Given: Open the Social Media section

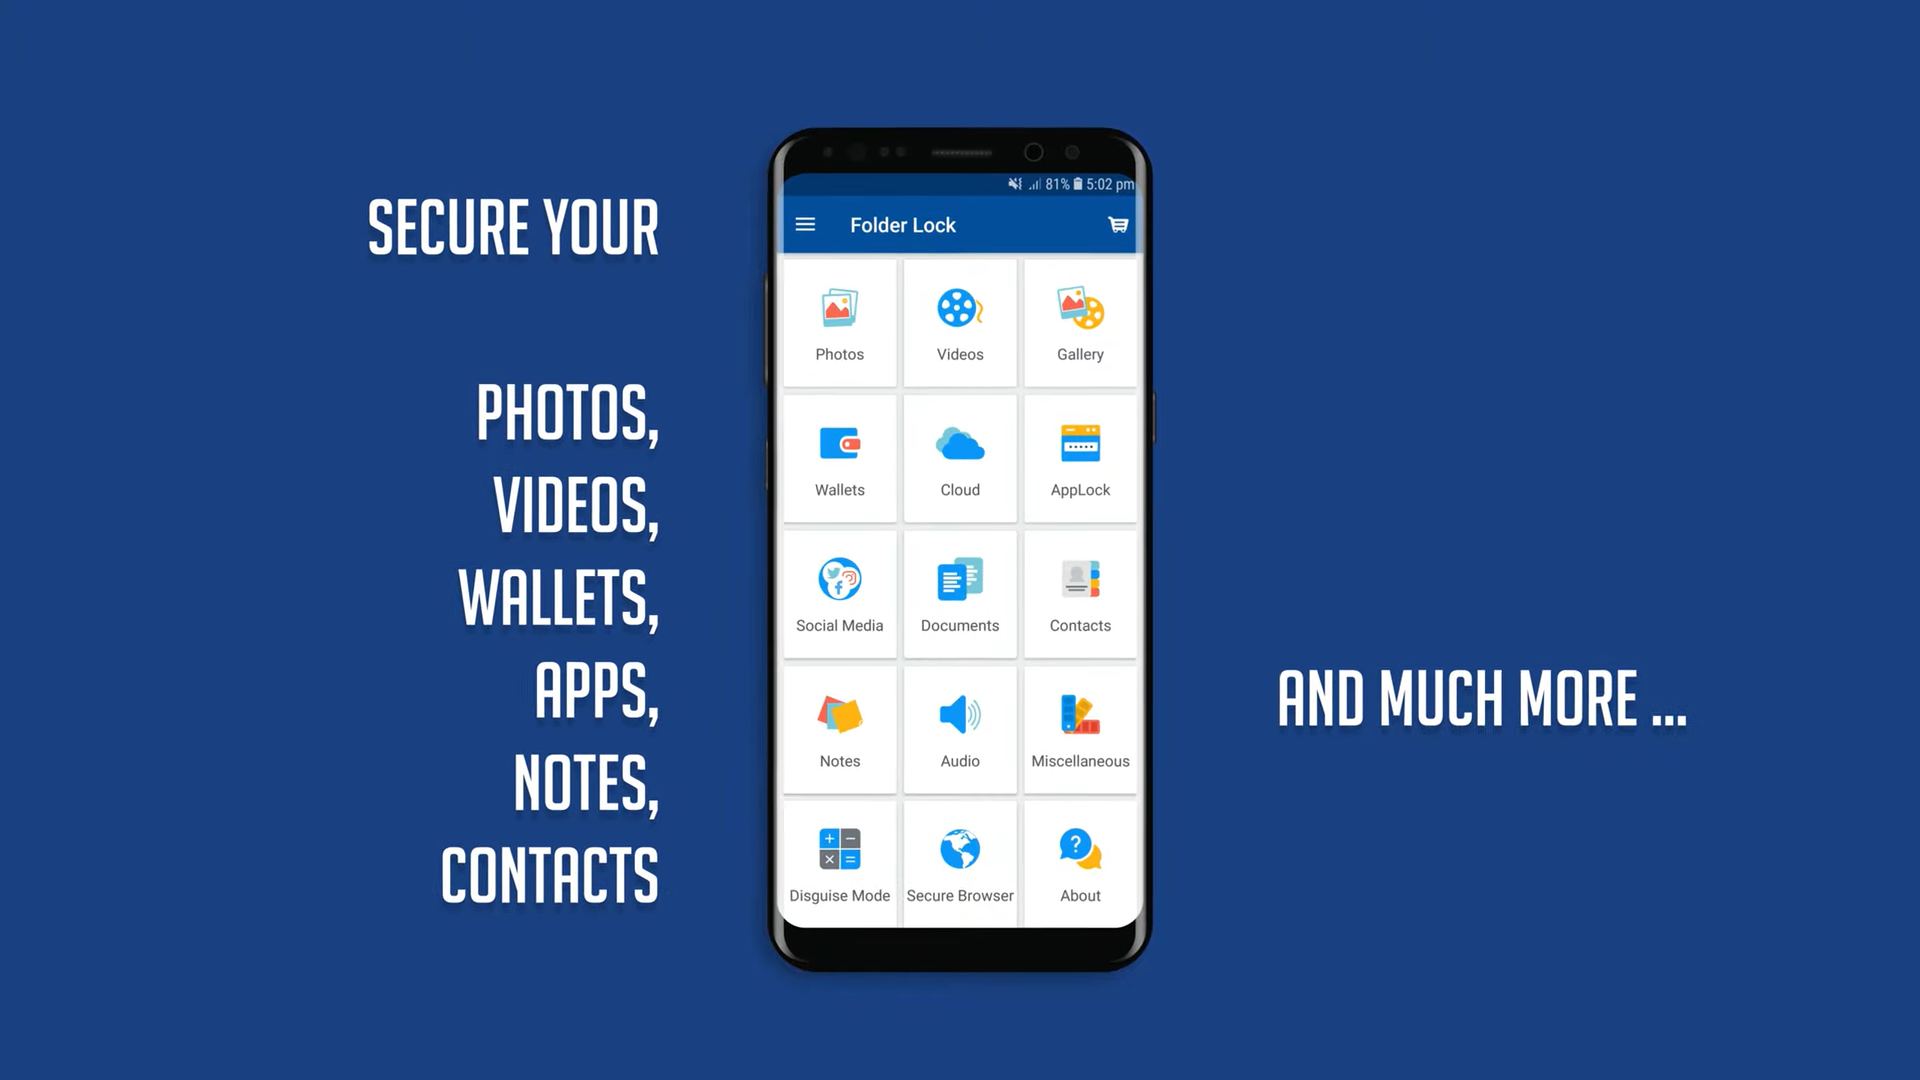Looking at the screenshot, I should click(840, 592).
